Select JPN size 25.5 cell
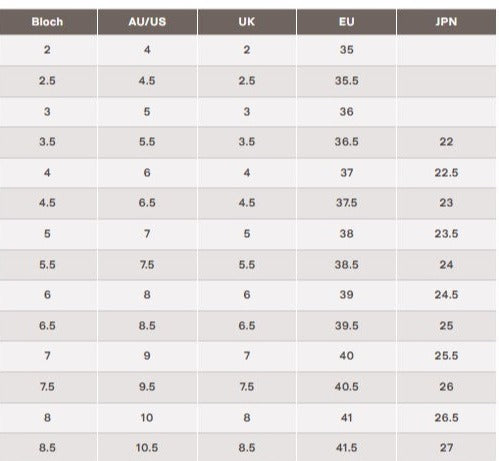499x461 pixels. coord(446,356)
